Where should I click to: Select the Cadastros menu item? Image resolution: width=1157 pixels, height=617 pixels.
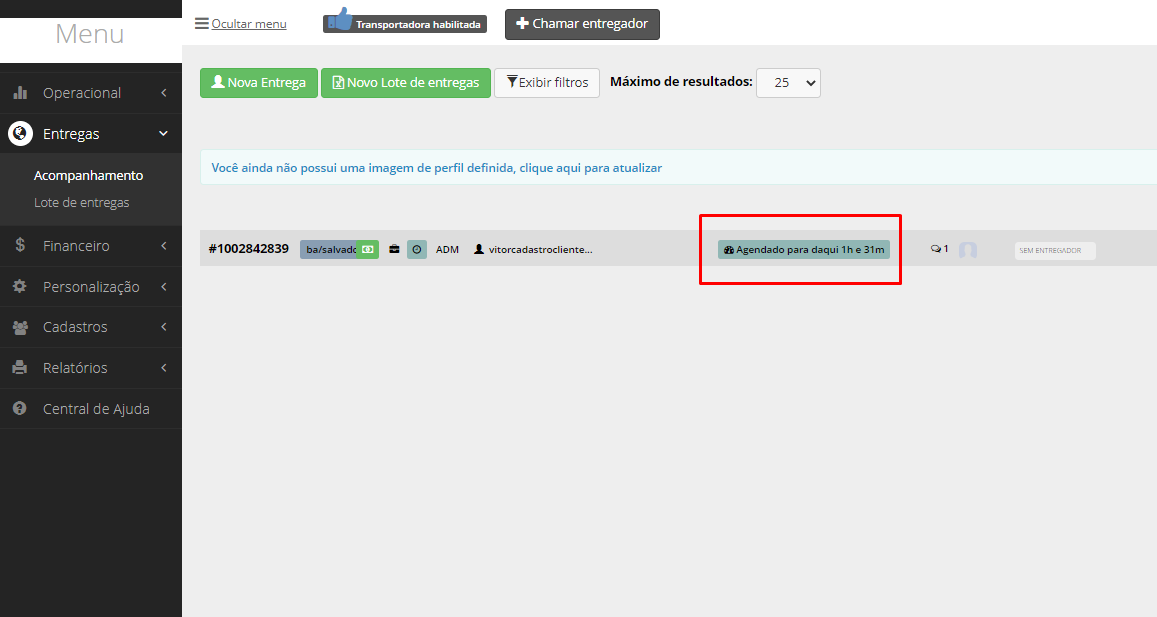(91, 327)
